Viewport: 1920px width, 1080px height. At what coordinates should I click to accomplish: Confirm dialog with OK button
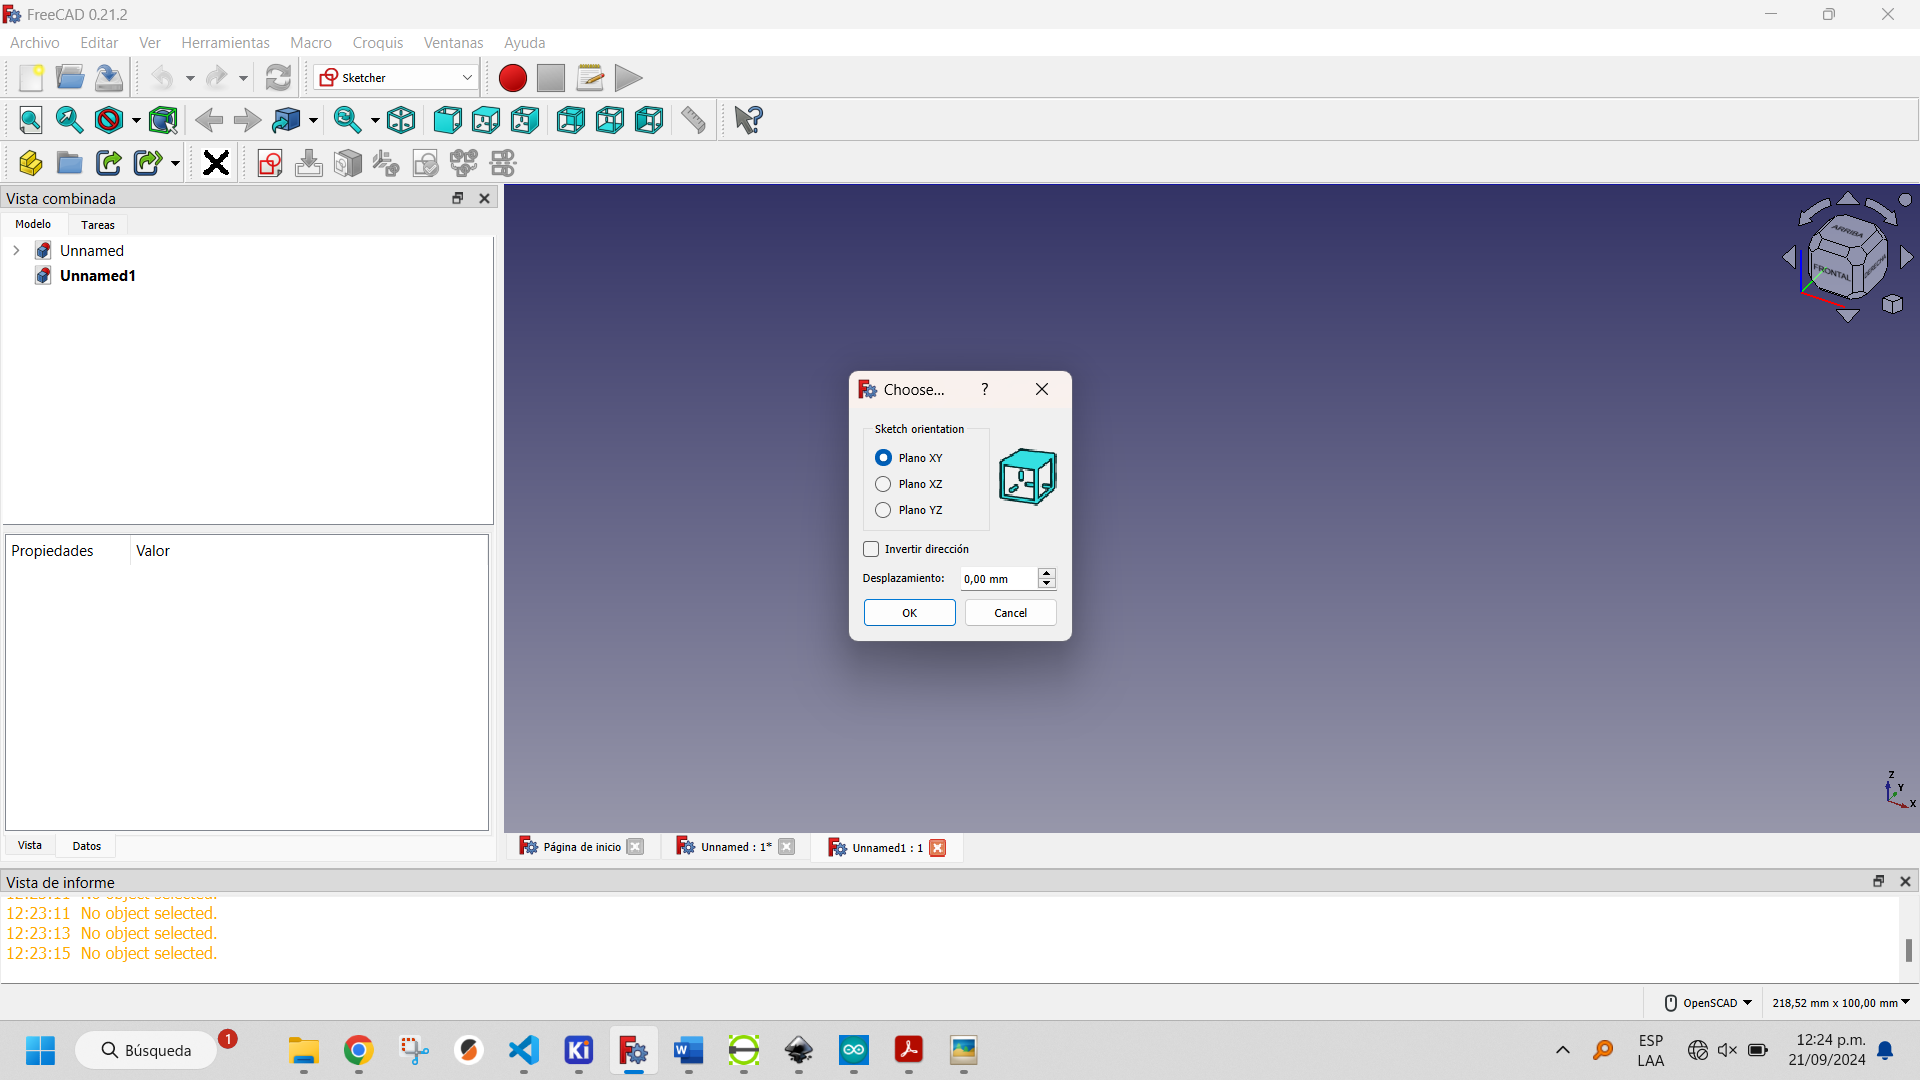pos(909,613)
